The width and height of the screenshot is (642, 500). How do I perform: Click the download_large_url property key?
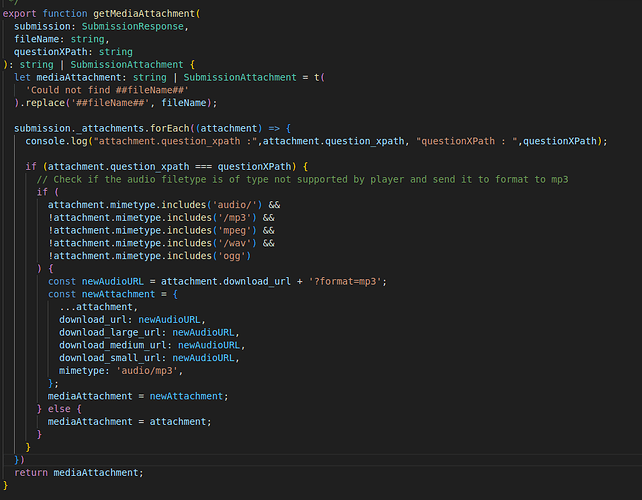[111, 332]
